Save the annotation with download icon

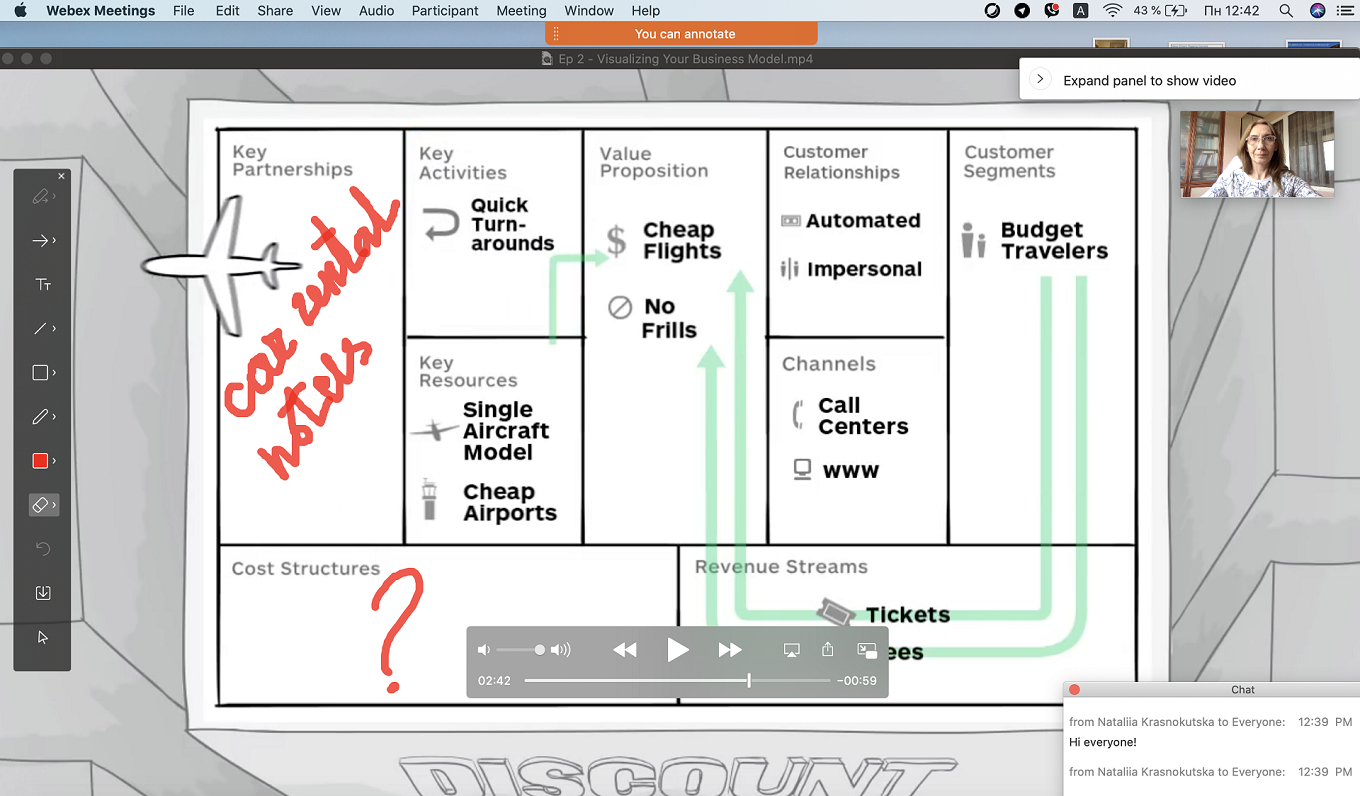(x=43, y=593)
